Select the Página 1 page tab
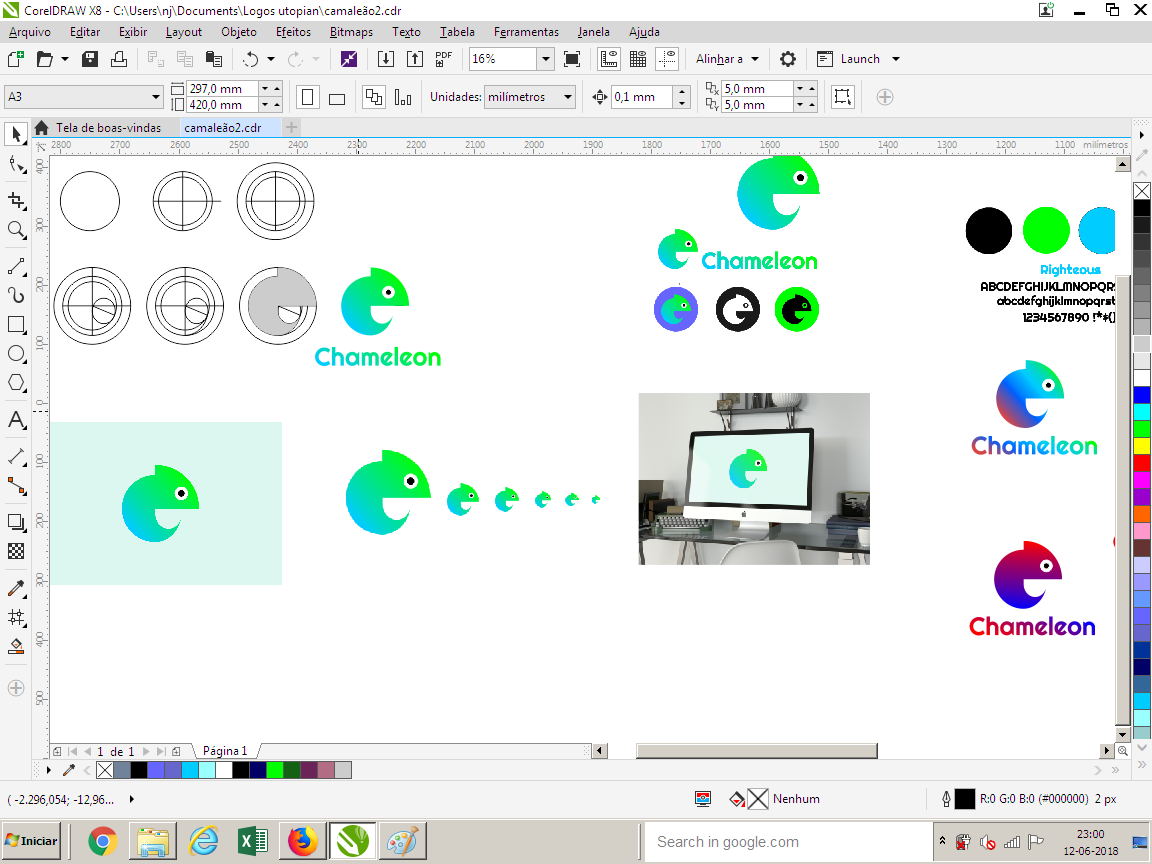The height and width of the screenshot is (864, 1152). coord(225,751)
